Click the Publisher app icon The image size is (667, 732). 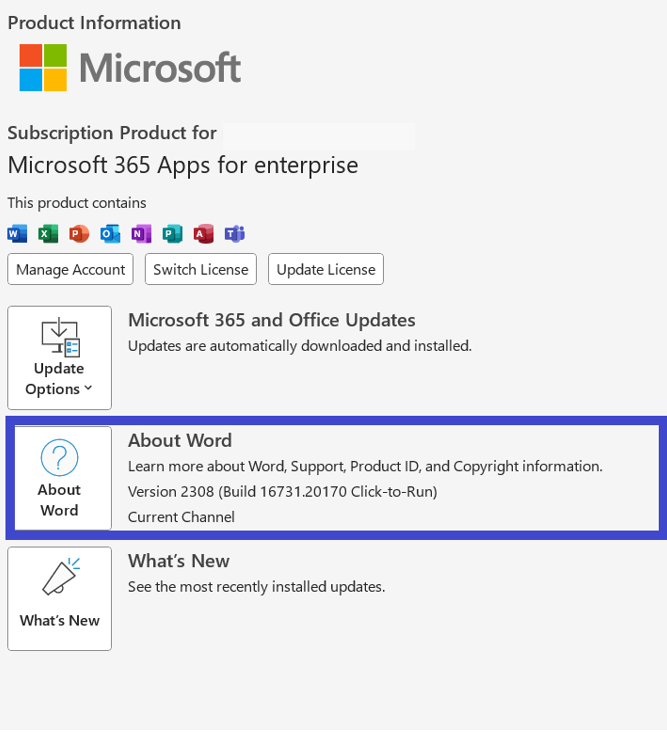tap(172, 233)
